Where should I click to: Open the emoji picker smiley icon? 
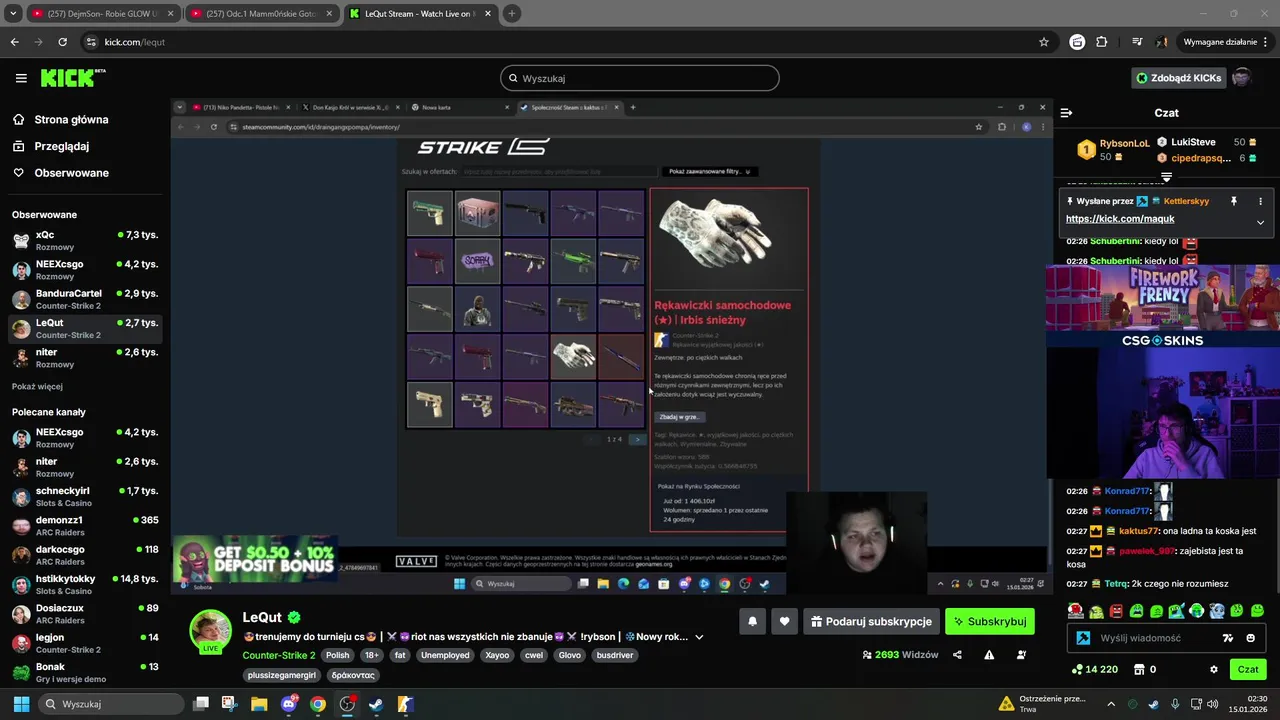click(x=1251, y=638)
